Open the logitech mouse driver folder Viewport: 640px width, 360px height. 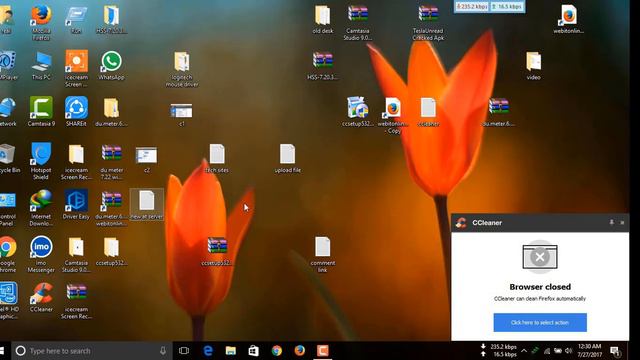click(182, 69)
